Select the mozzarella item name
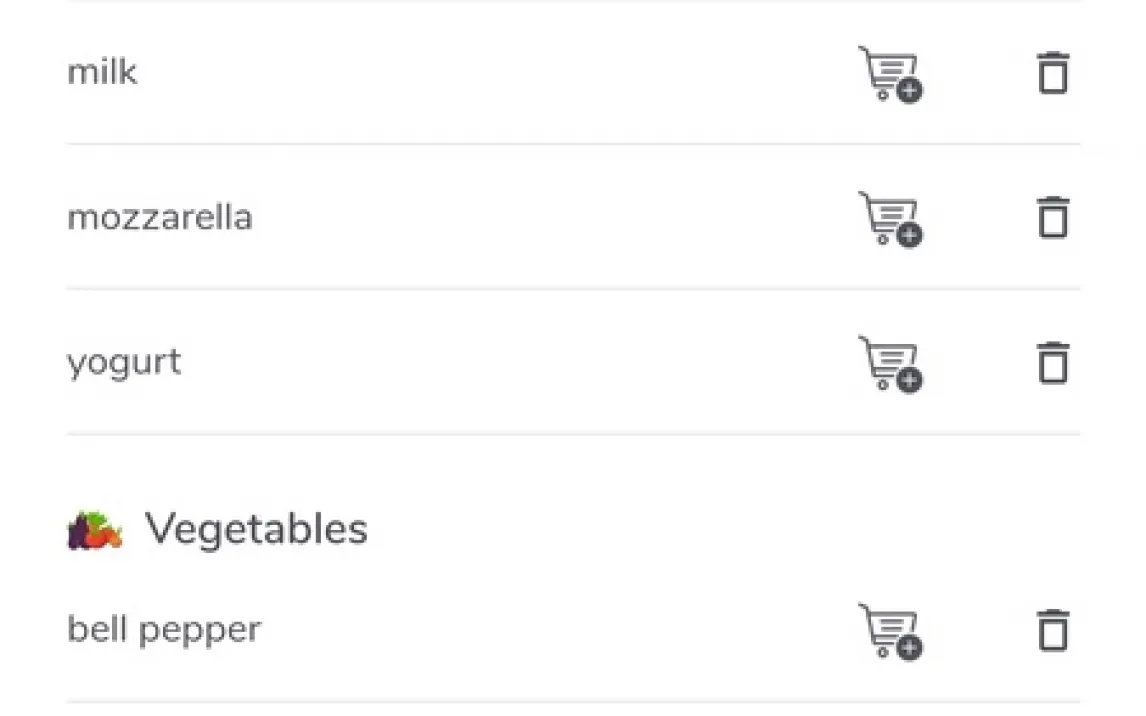This screenshot has width=1146, height=716. coord(160,218)
